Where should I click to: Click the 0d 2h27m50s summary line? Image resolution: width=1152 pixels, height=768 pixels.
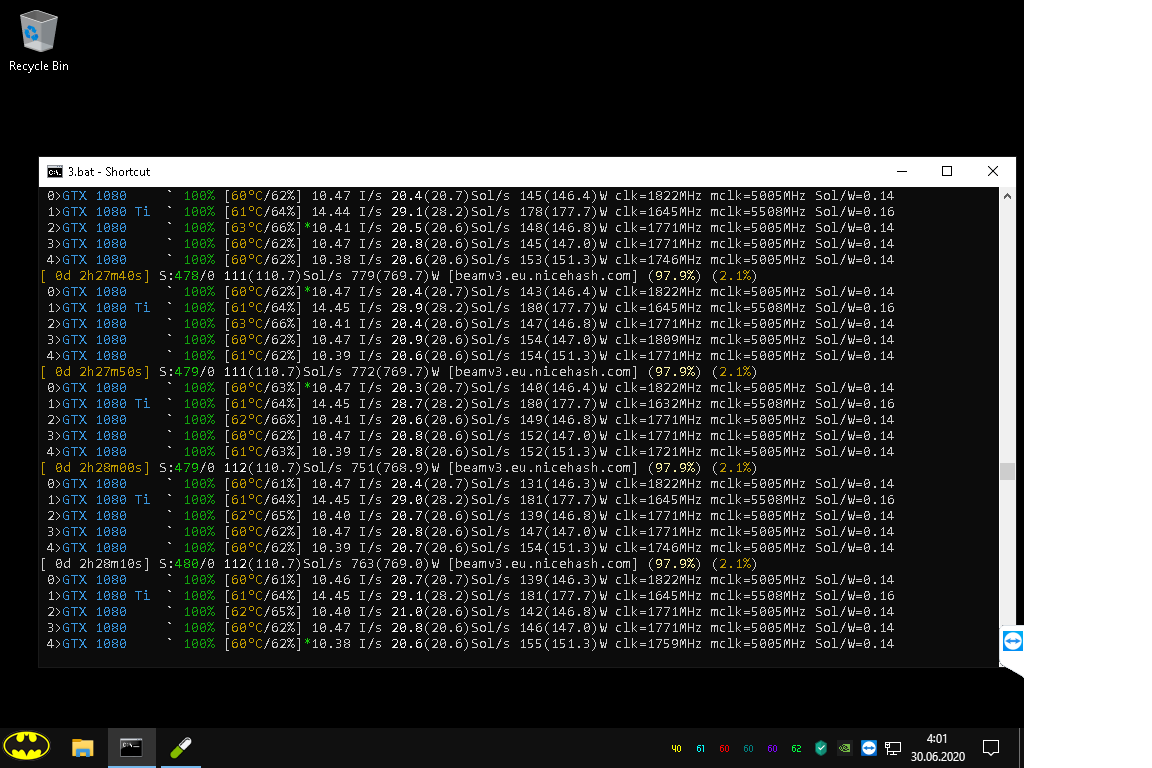tap(399, 372)
